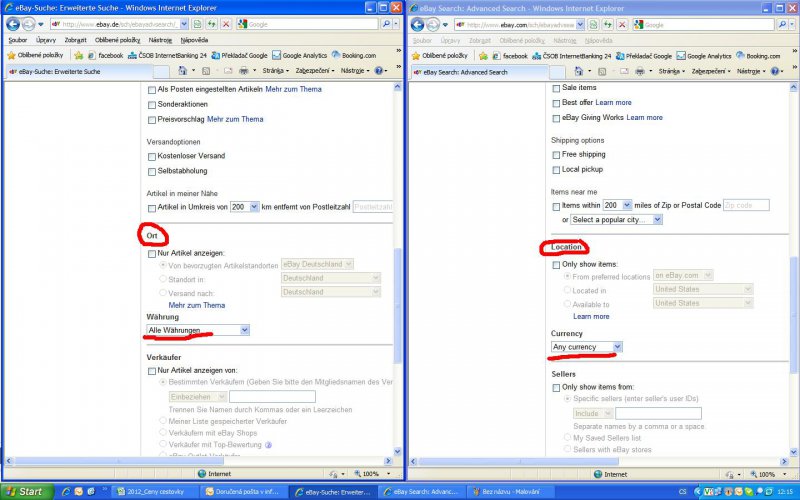The image size is (800, 500).
Task: Tick Selbstabholung checkbox
Action: 152,171
